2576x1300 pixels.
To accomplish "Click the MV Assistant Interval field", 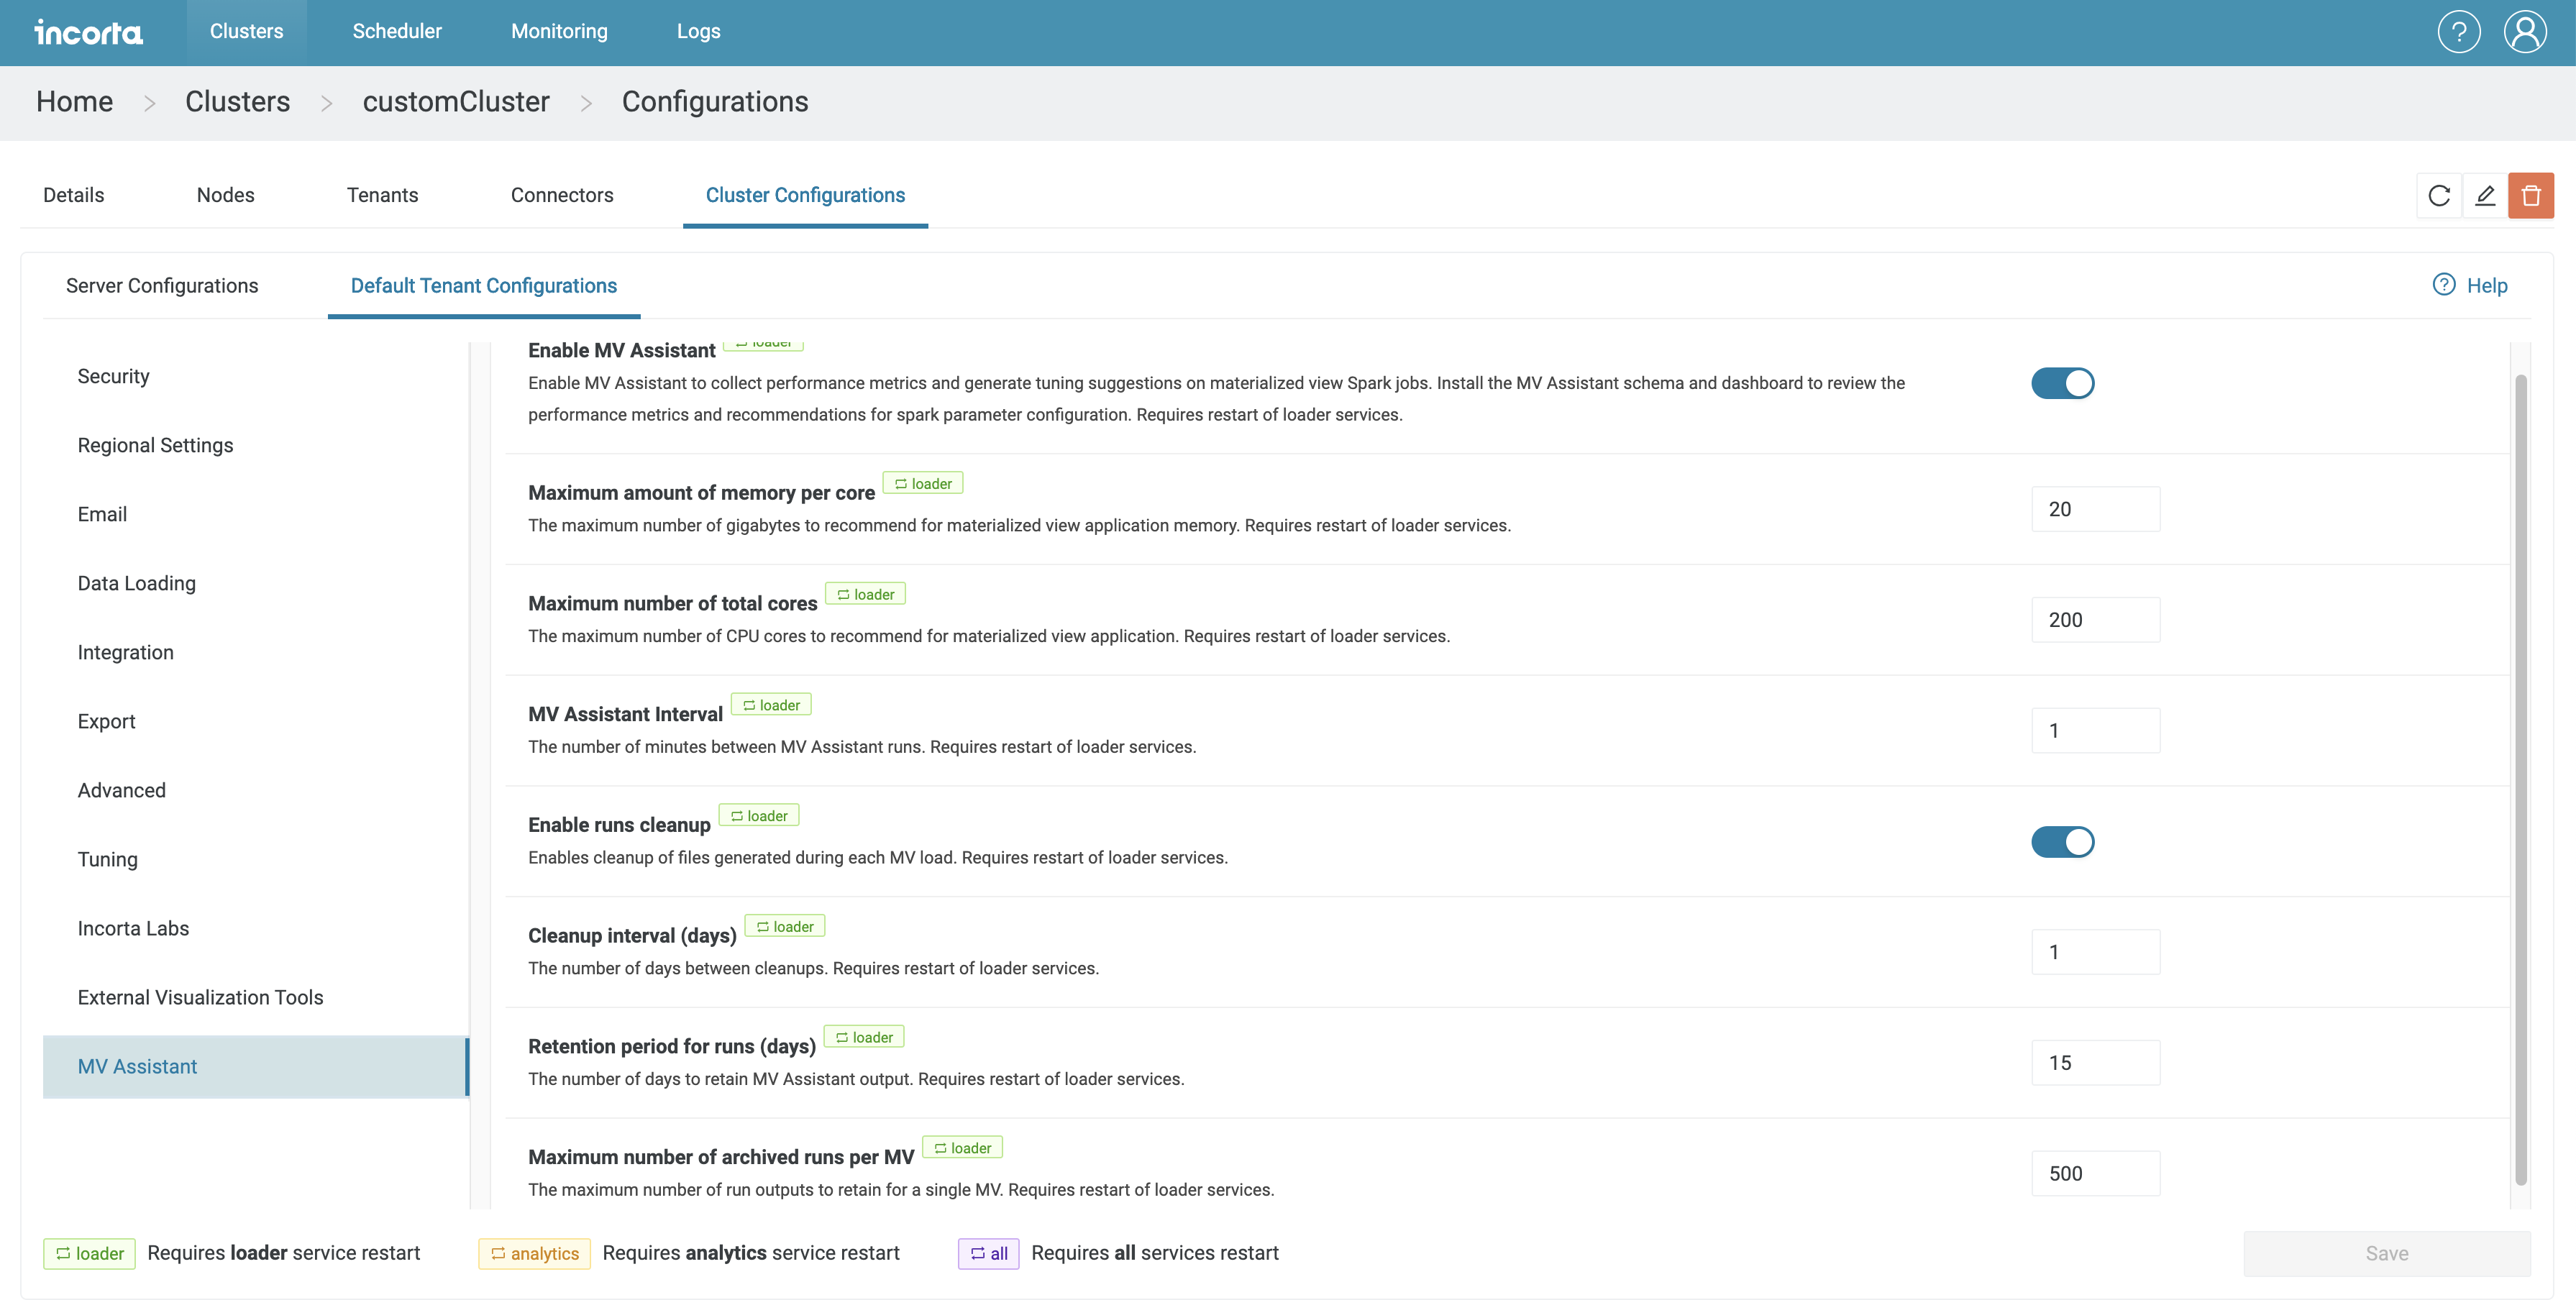I will 2095,731.
